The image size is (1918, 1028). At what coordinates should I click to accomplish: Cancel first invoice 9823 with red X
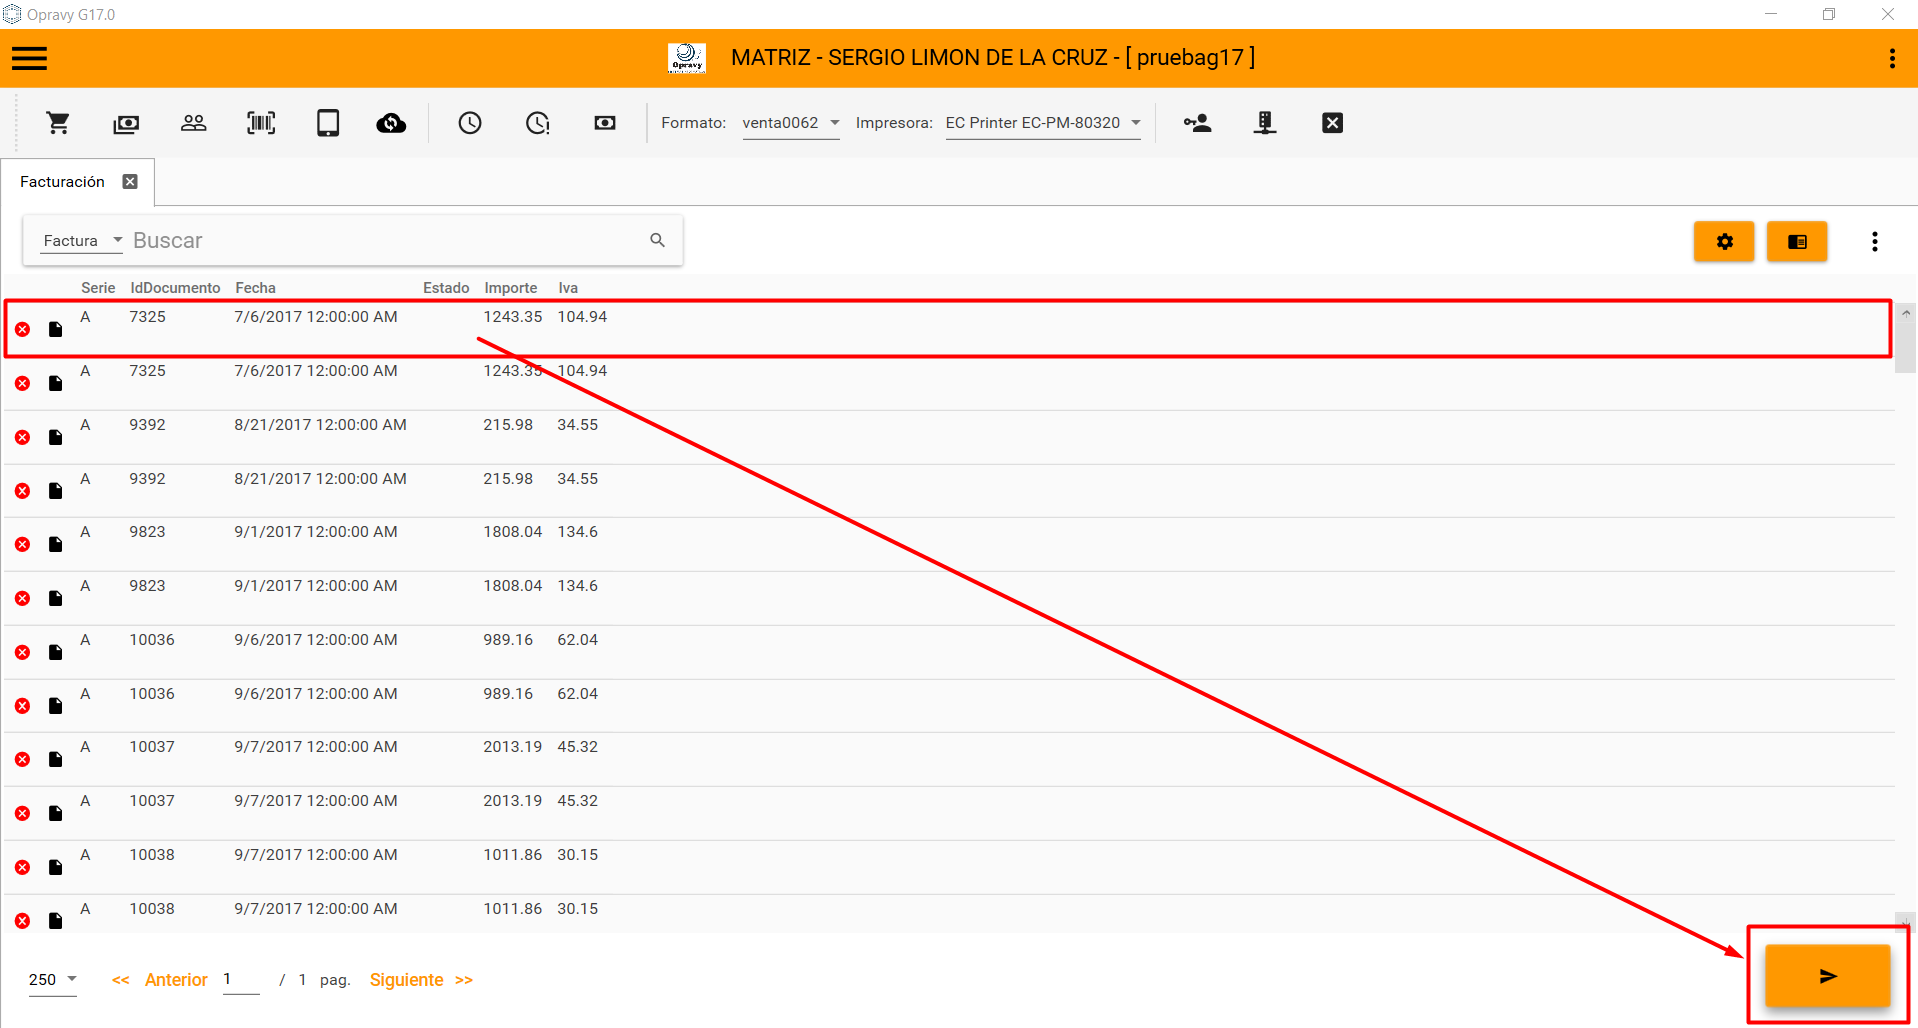tap(23, 545)
